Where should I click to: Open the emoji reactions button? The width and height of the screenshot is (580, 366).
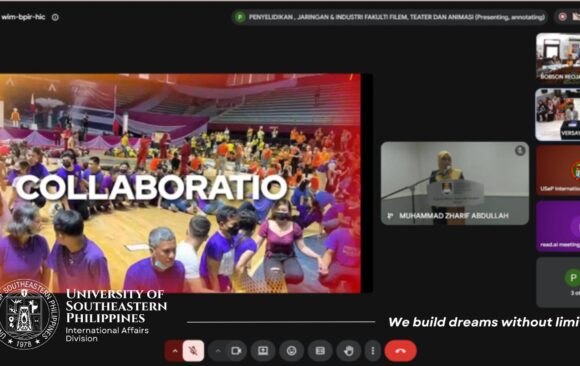[291, 350]
